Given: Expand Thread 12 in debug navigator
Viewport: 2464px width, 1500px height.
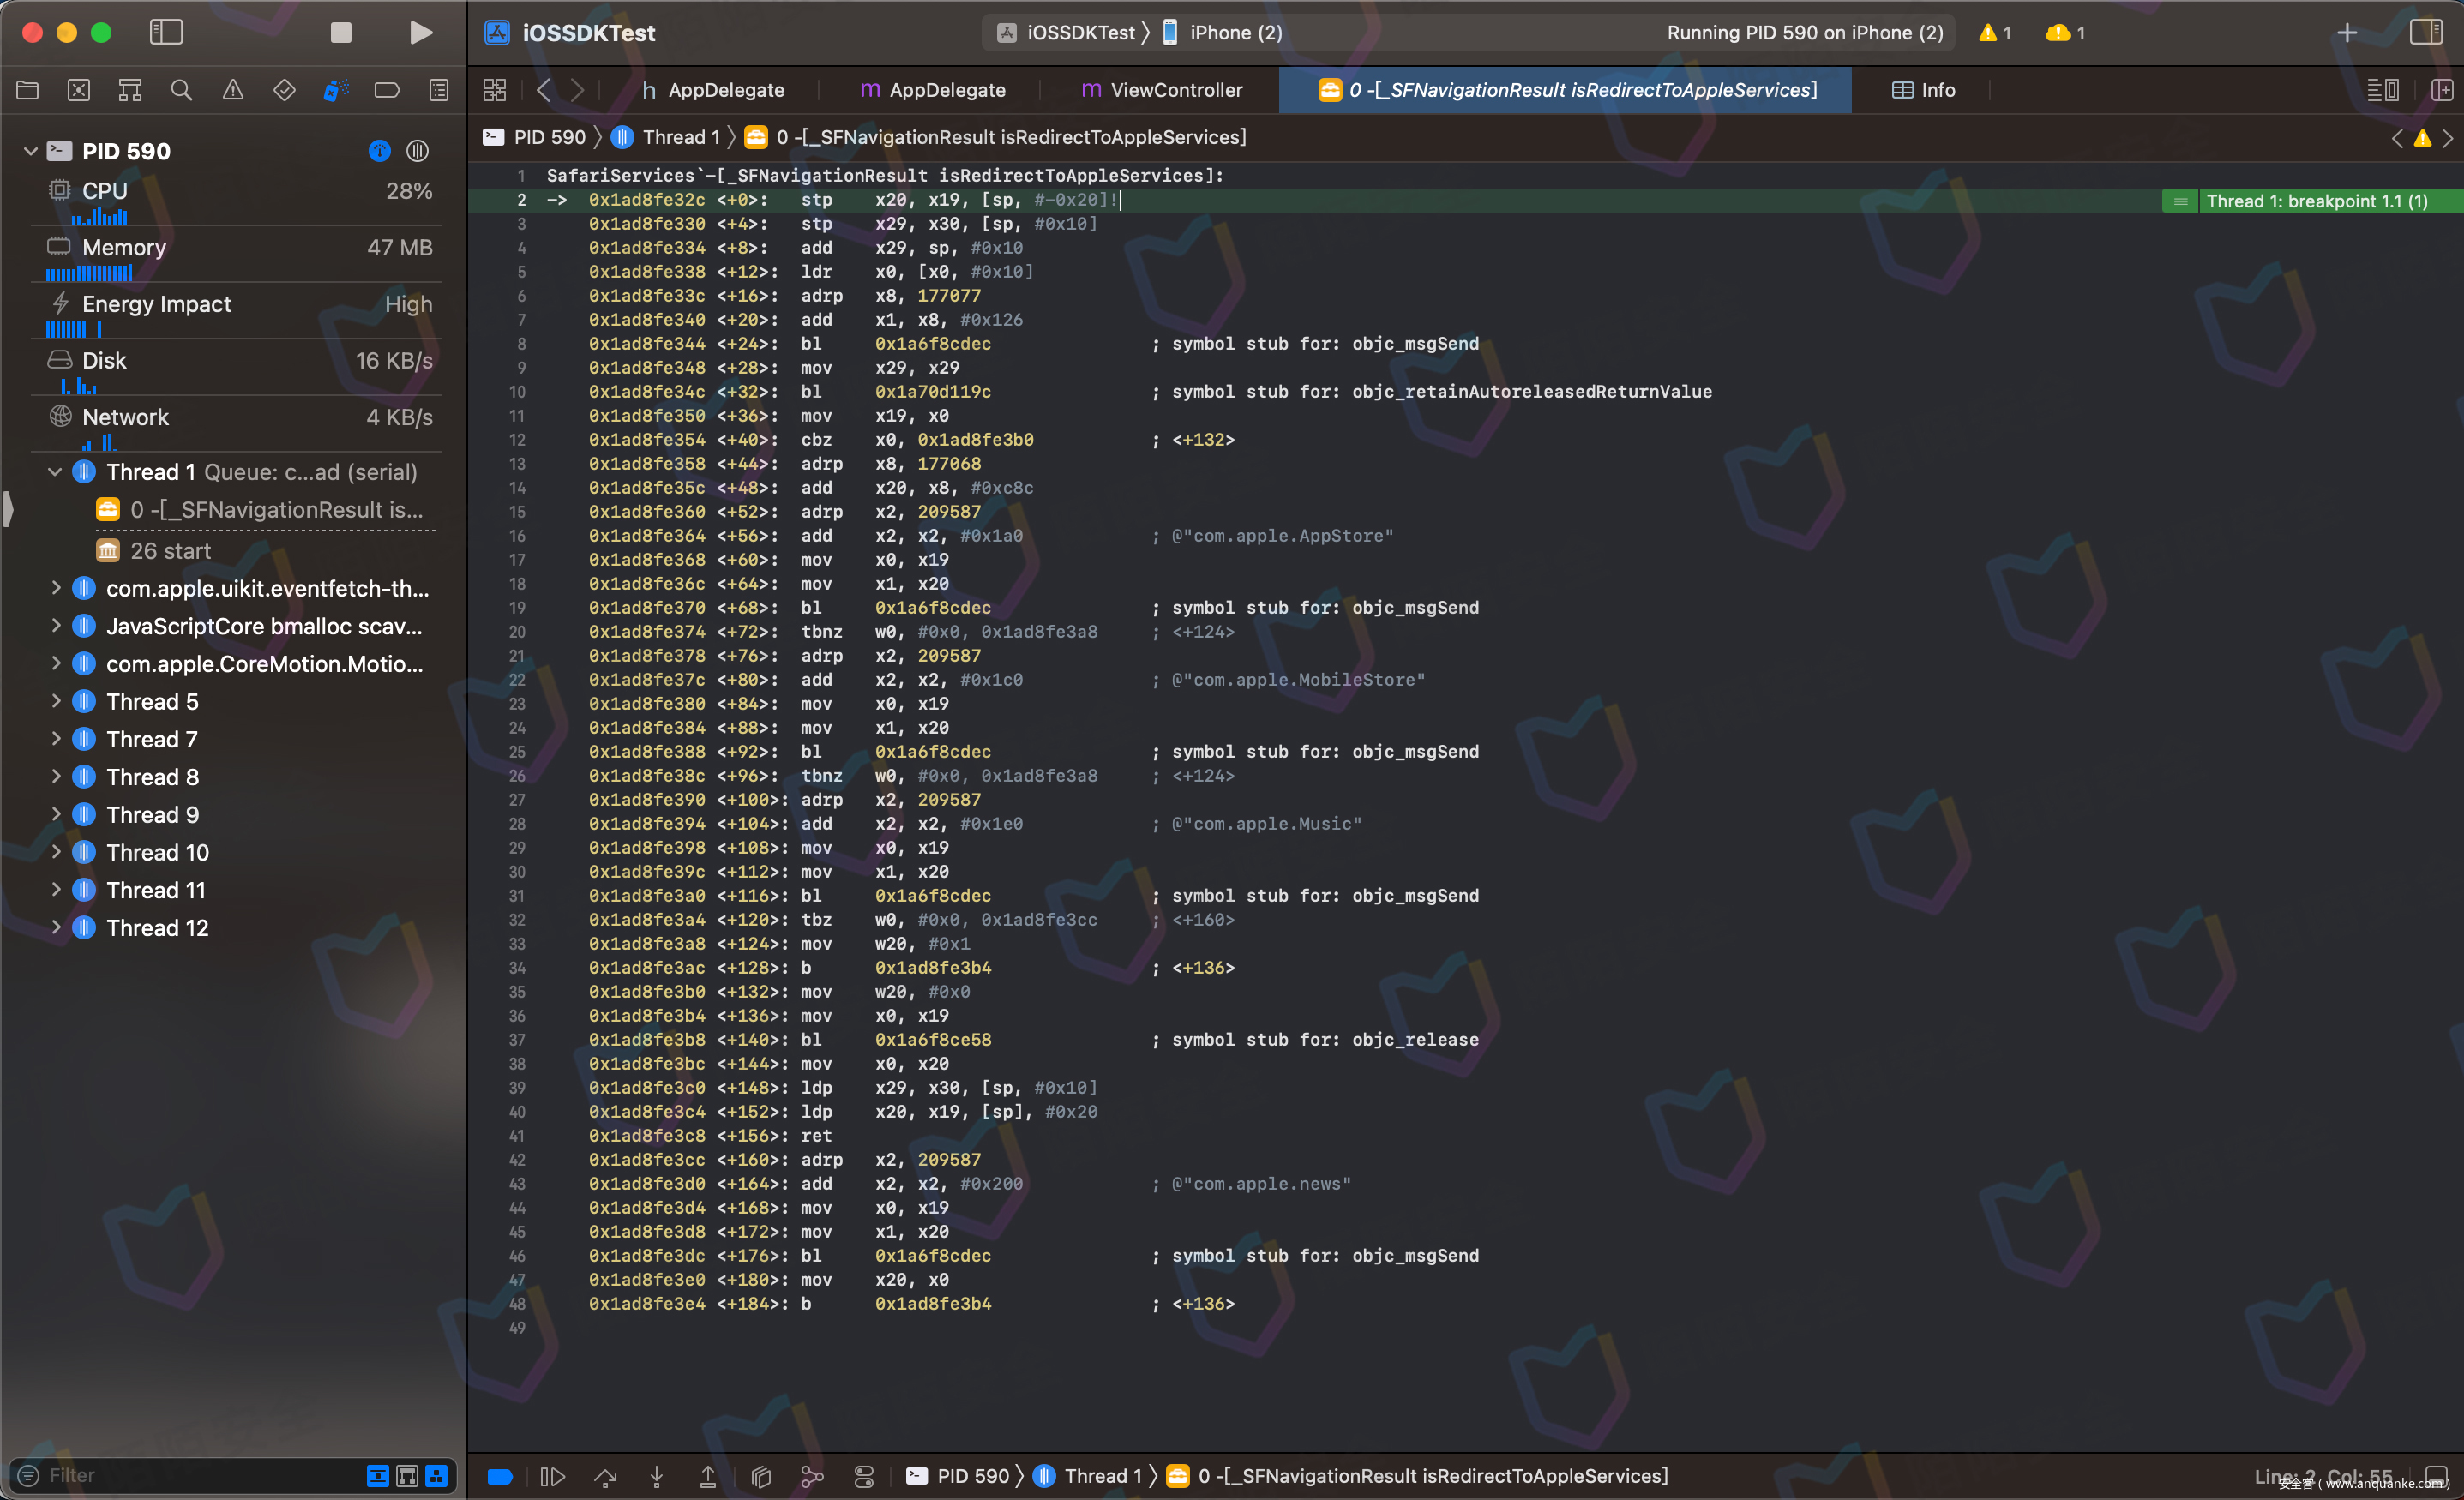Looking at the screenshot, I should click(x=55, y=928).
